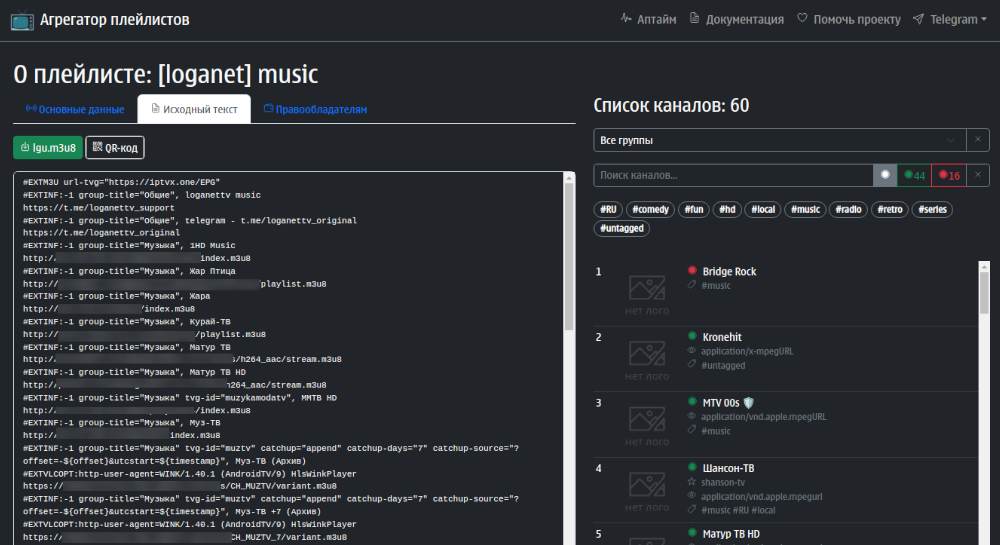Click the channel list scrollbar thumb
This screenshot has height=545, width=1000.
click(x=984, y=293)
